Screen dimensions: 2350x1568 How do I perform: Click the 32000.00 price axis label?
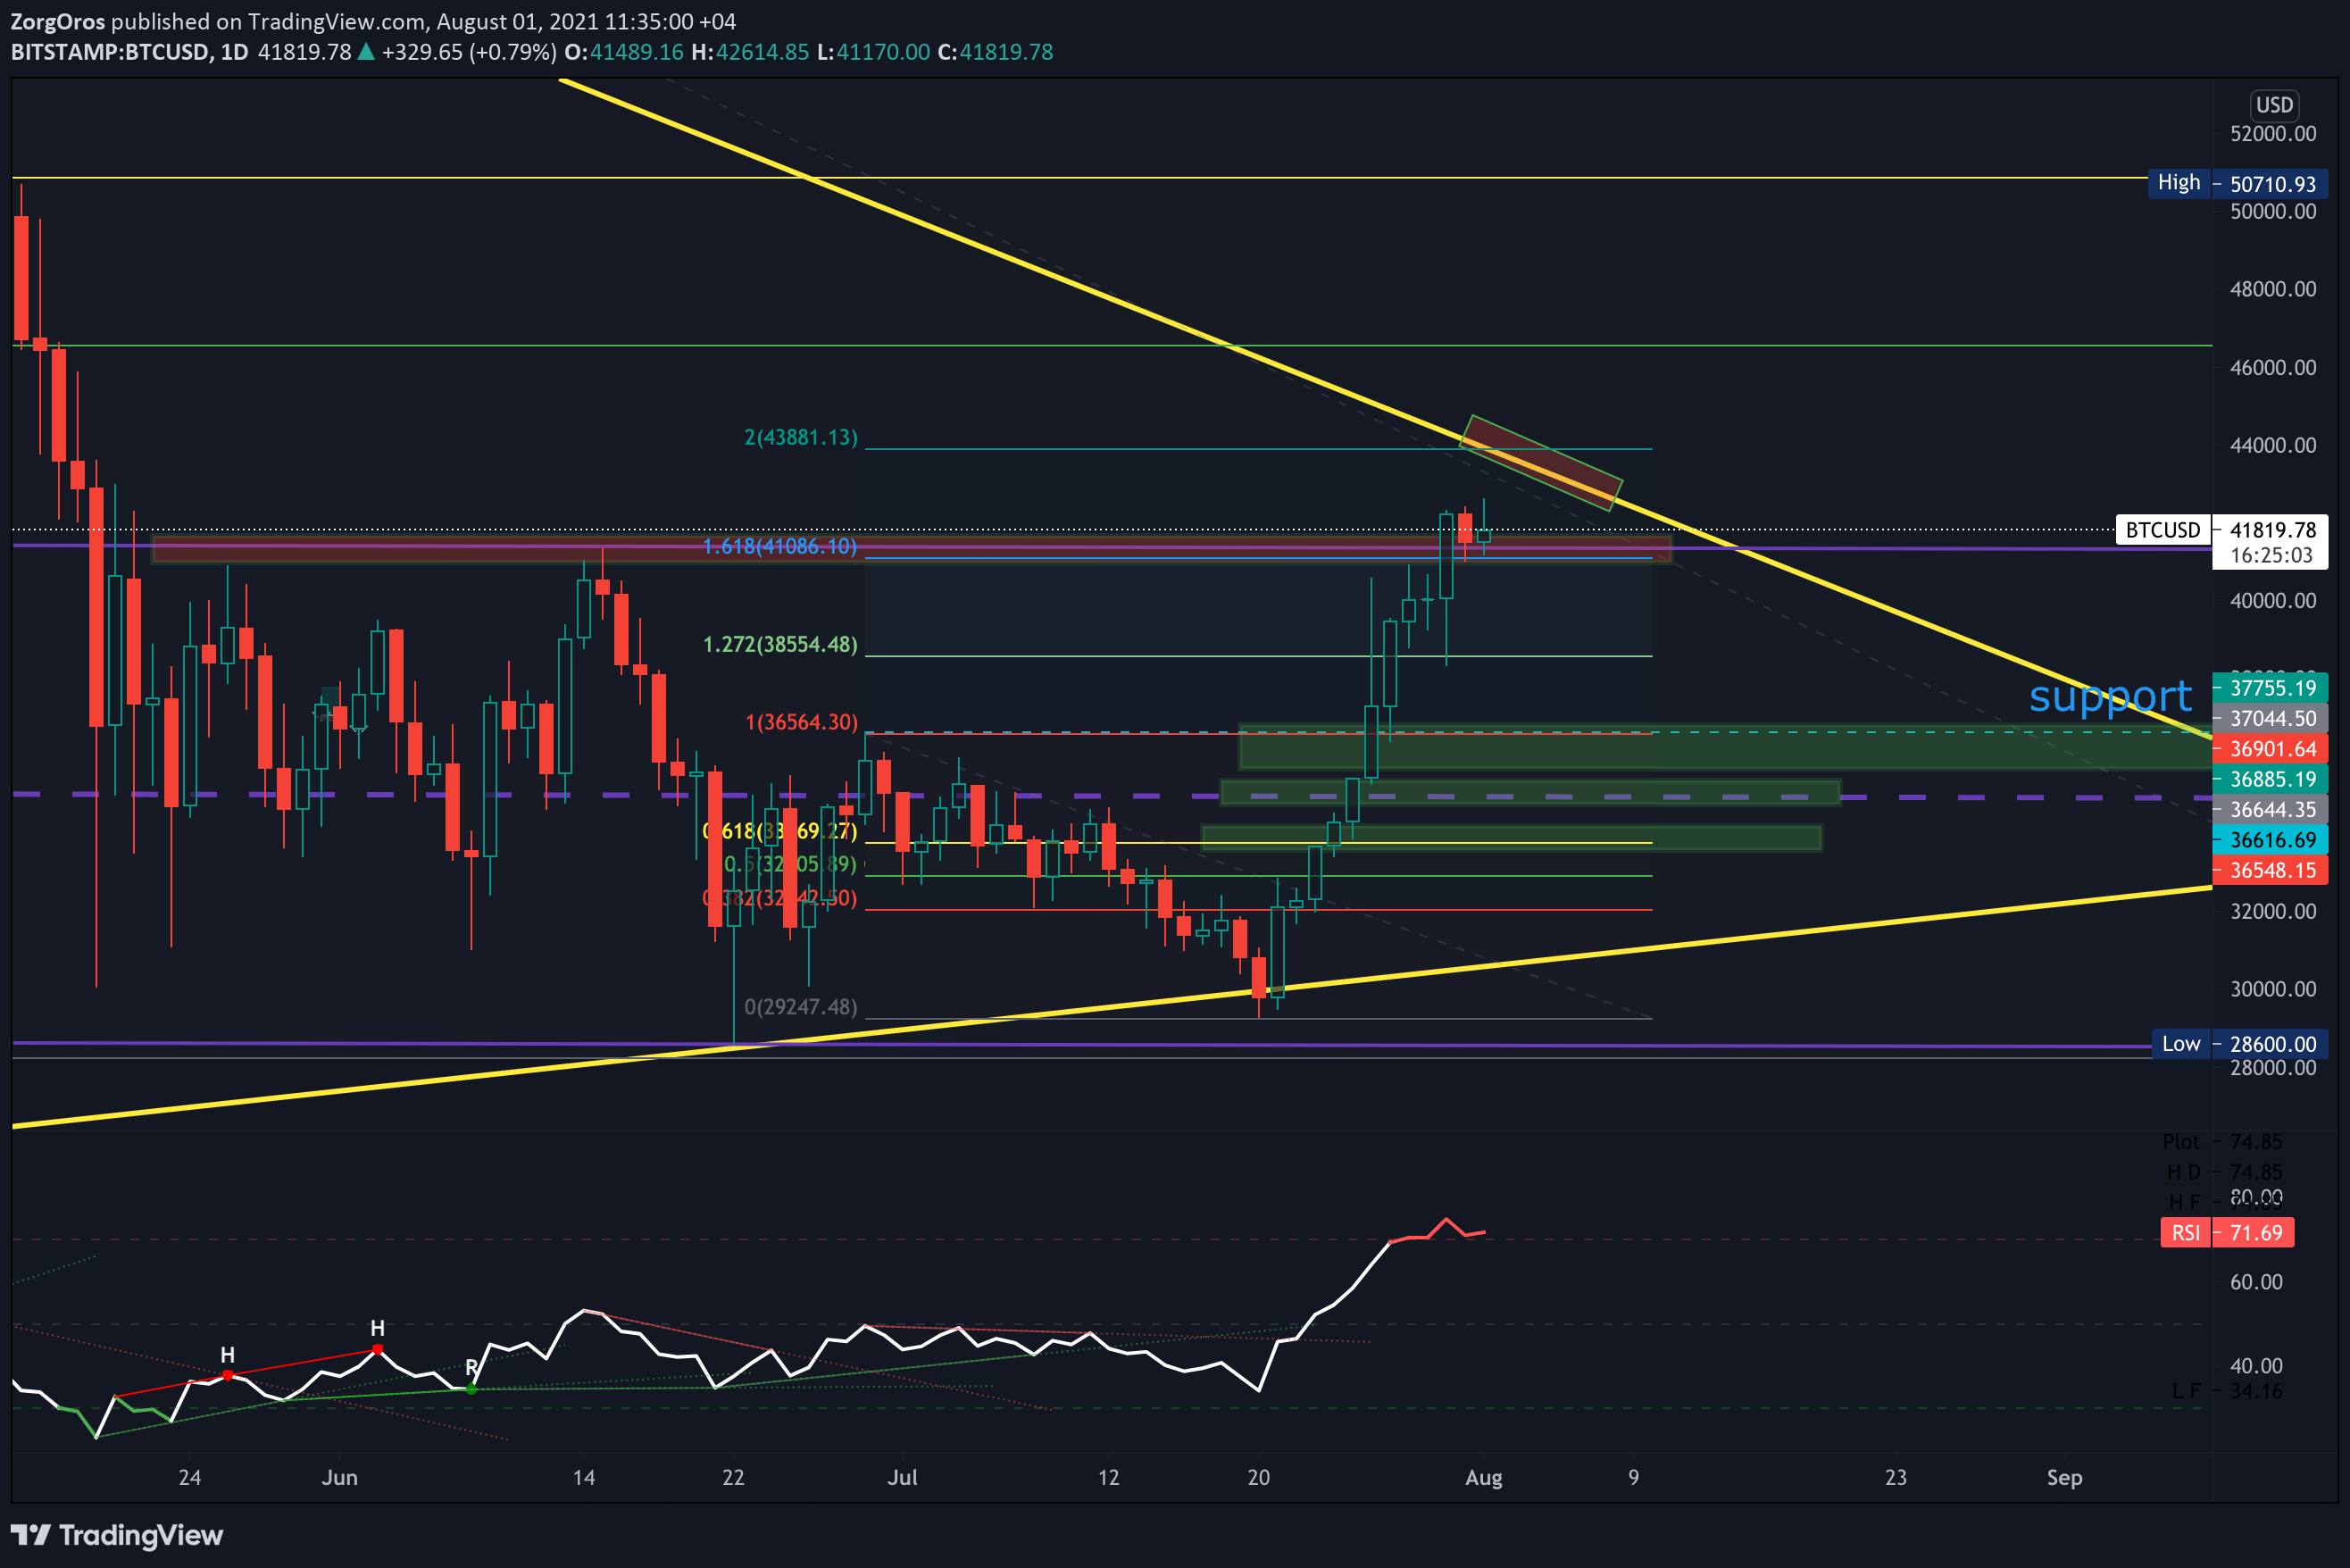pos(2273,911)
